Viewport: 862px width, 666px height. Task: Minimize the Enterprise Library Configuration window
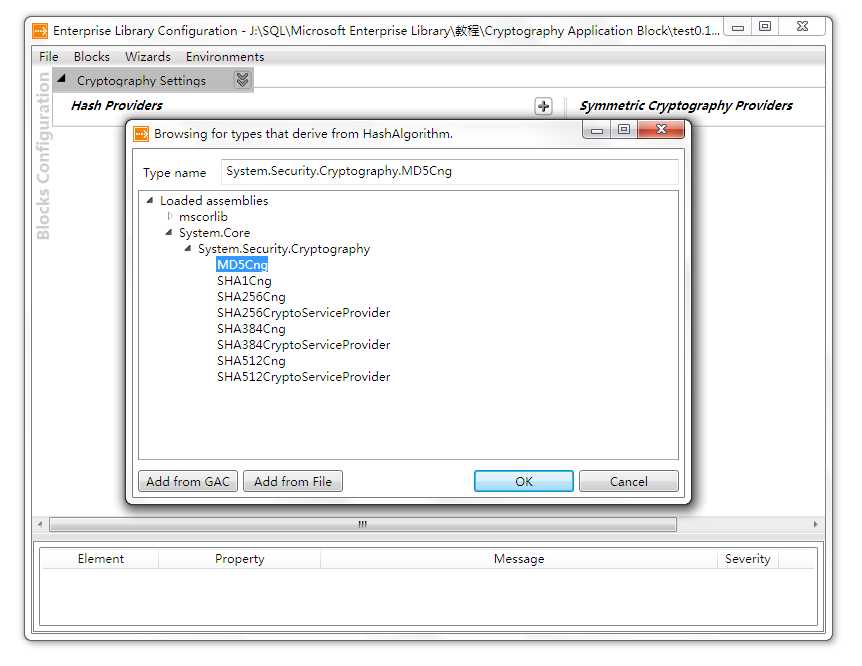(x=738, y=27)
